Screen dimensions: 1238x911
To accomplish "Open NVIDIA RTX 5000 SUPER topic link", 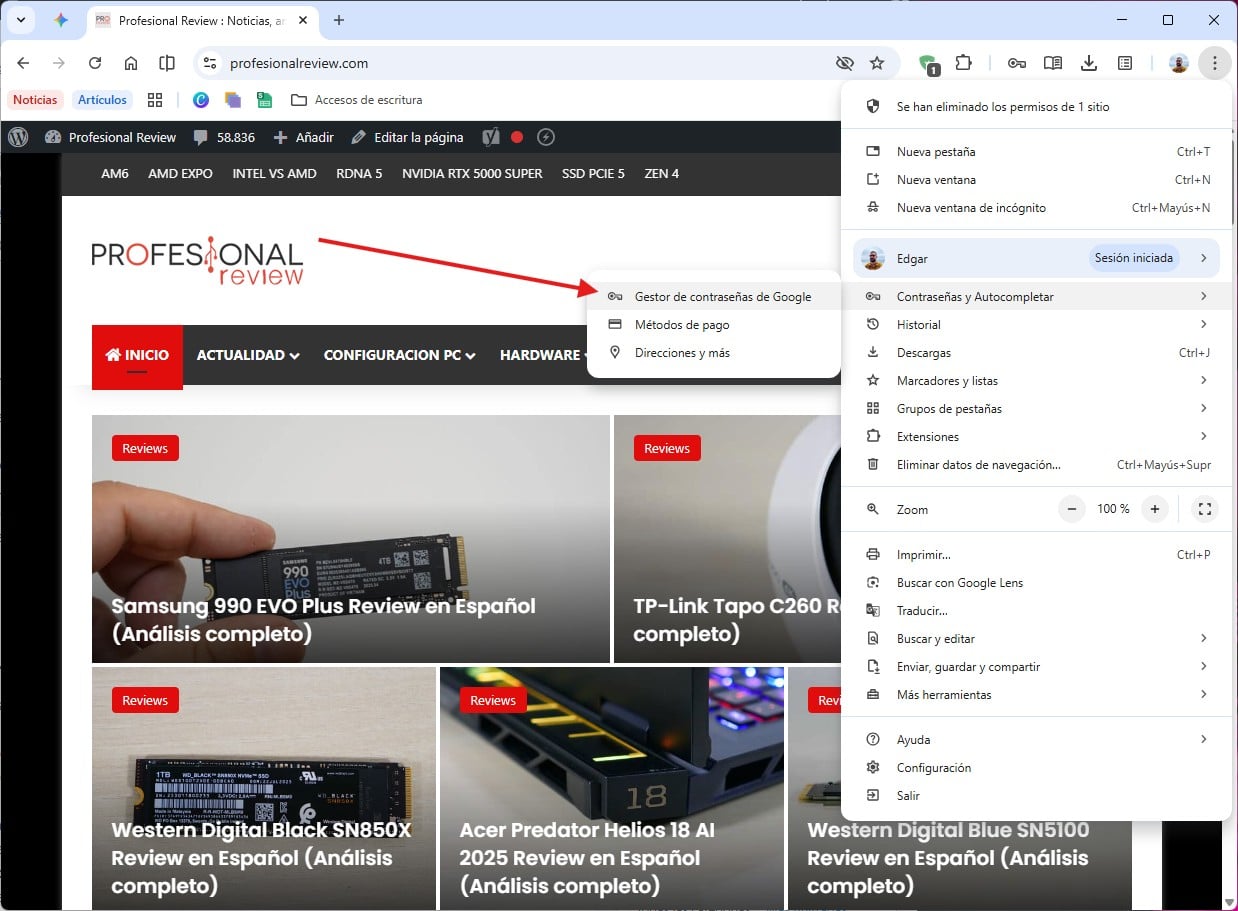I will (472, 173).
